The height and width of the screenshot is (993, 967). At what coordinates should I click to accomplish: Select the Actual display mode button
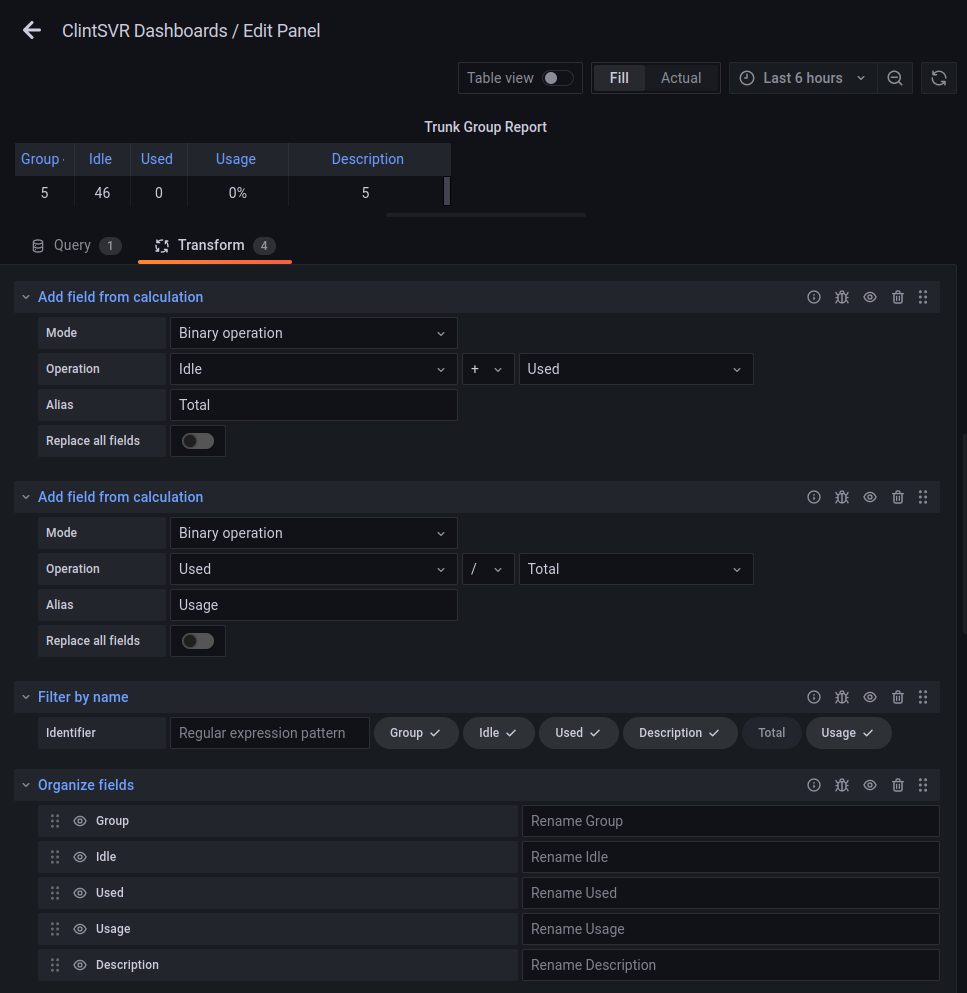680,78
